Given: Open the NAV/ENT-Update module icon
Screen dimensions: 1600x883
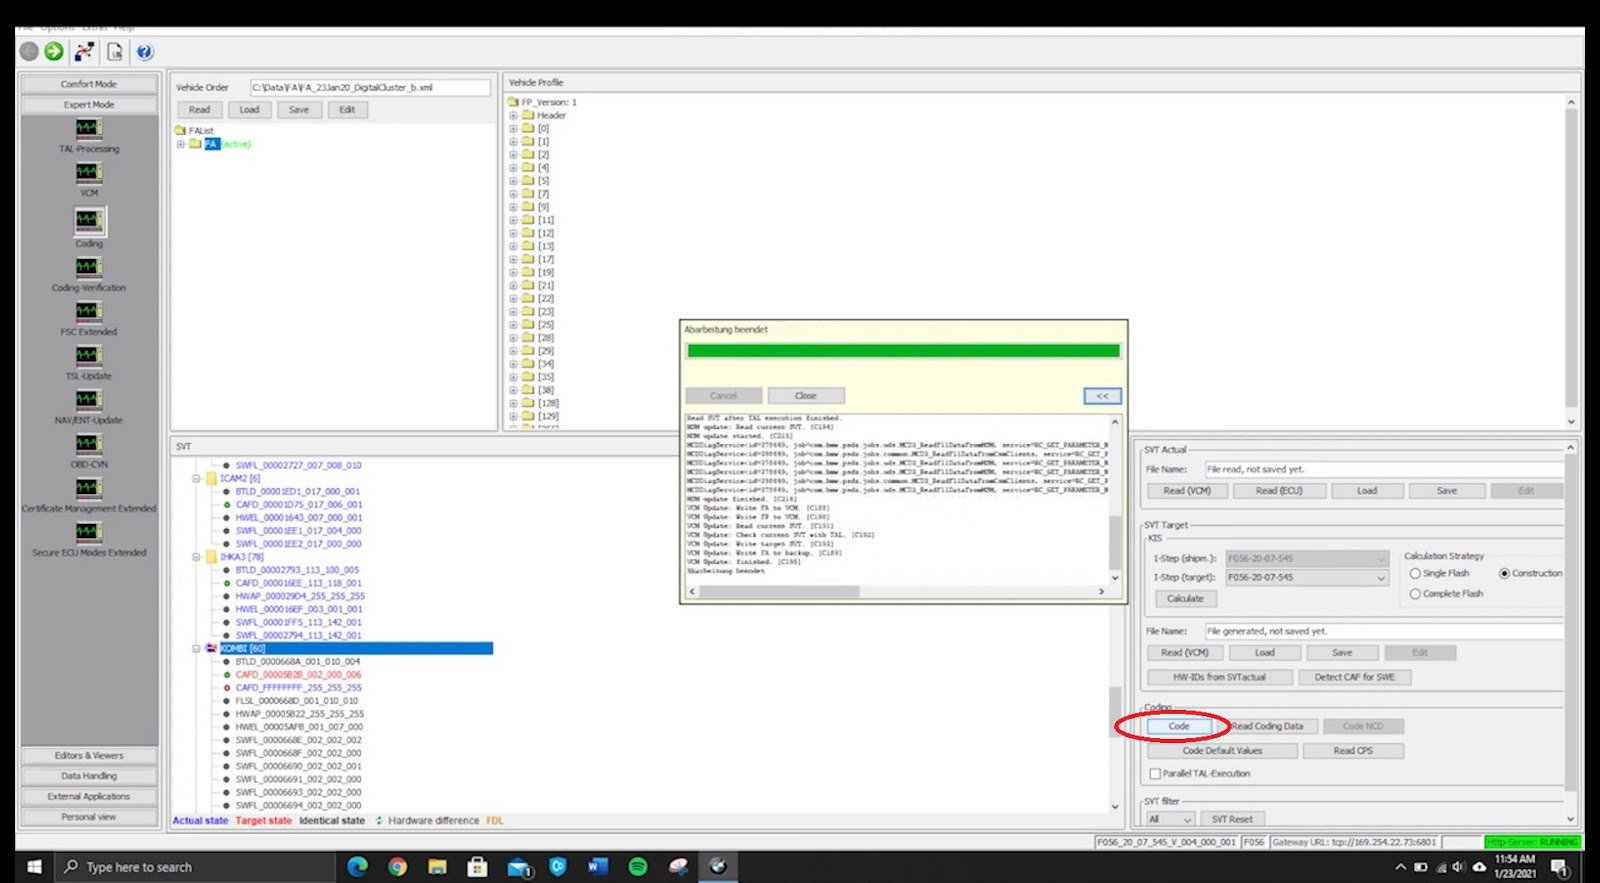Looking at the screenshot, I should click(x=89, y=399).
